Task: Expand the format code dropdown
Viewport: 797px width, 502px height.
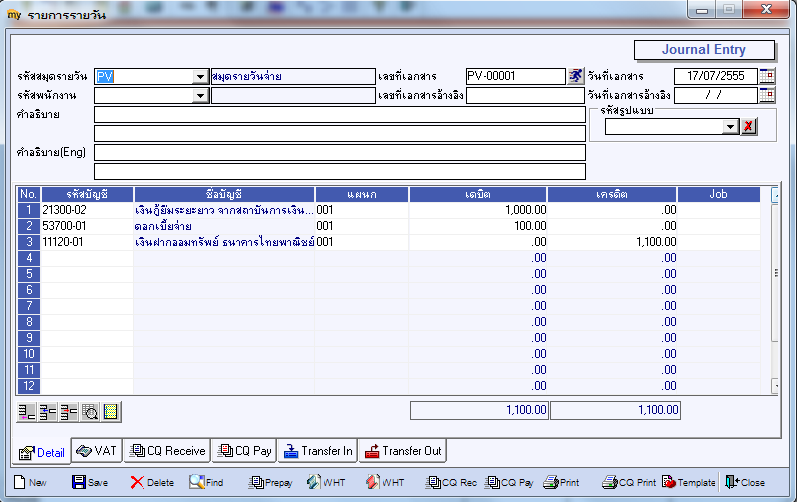Action: click(731, 127)
